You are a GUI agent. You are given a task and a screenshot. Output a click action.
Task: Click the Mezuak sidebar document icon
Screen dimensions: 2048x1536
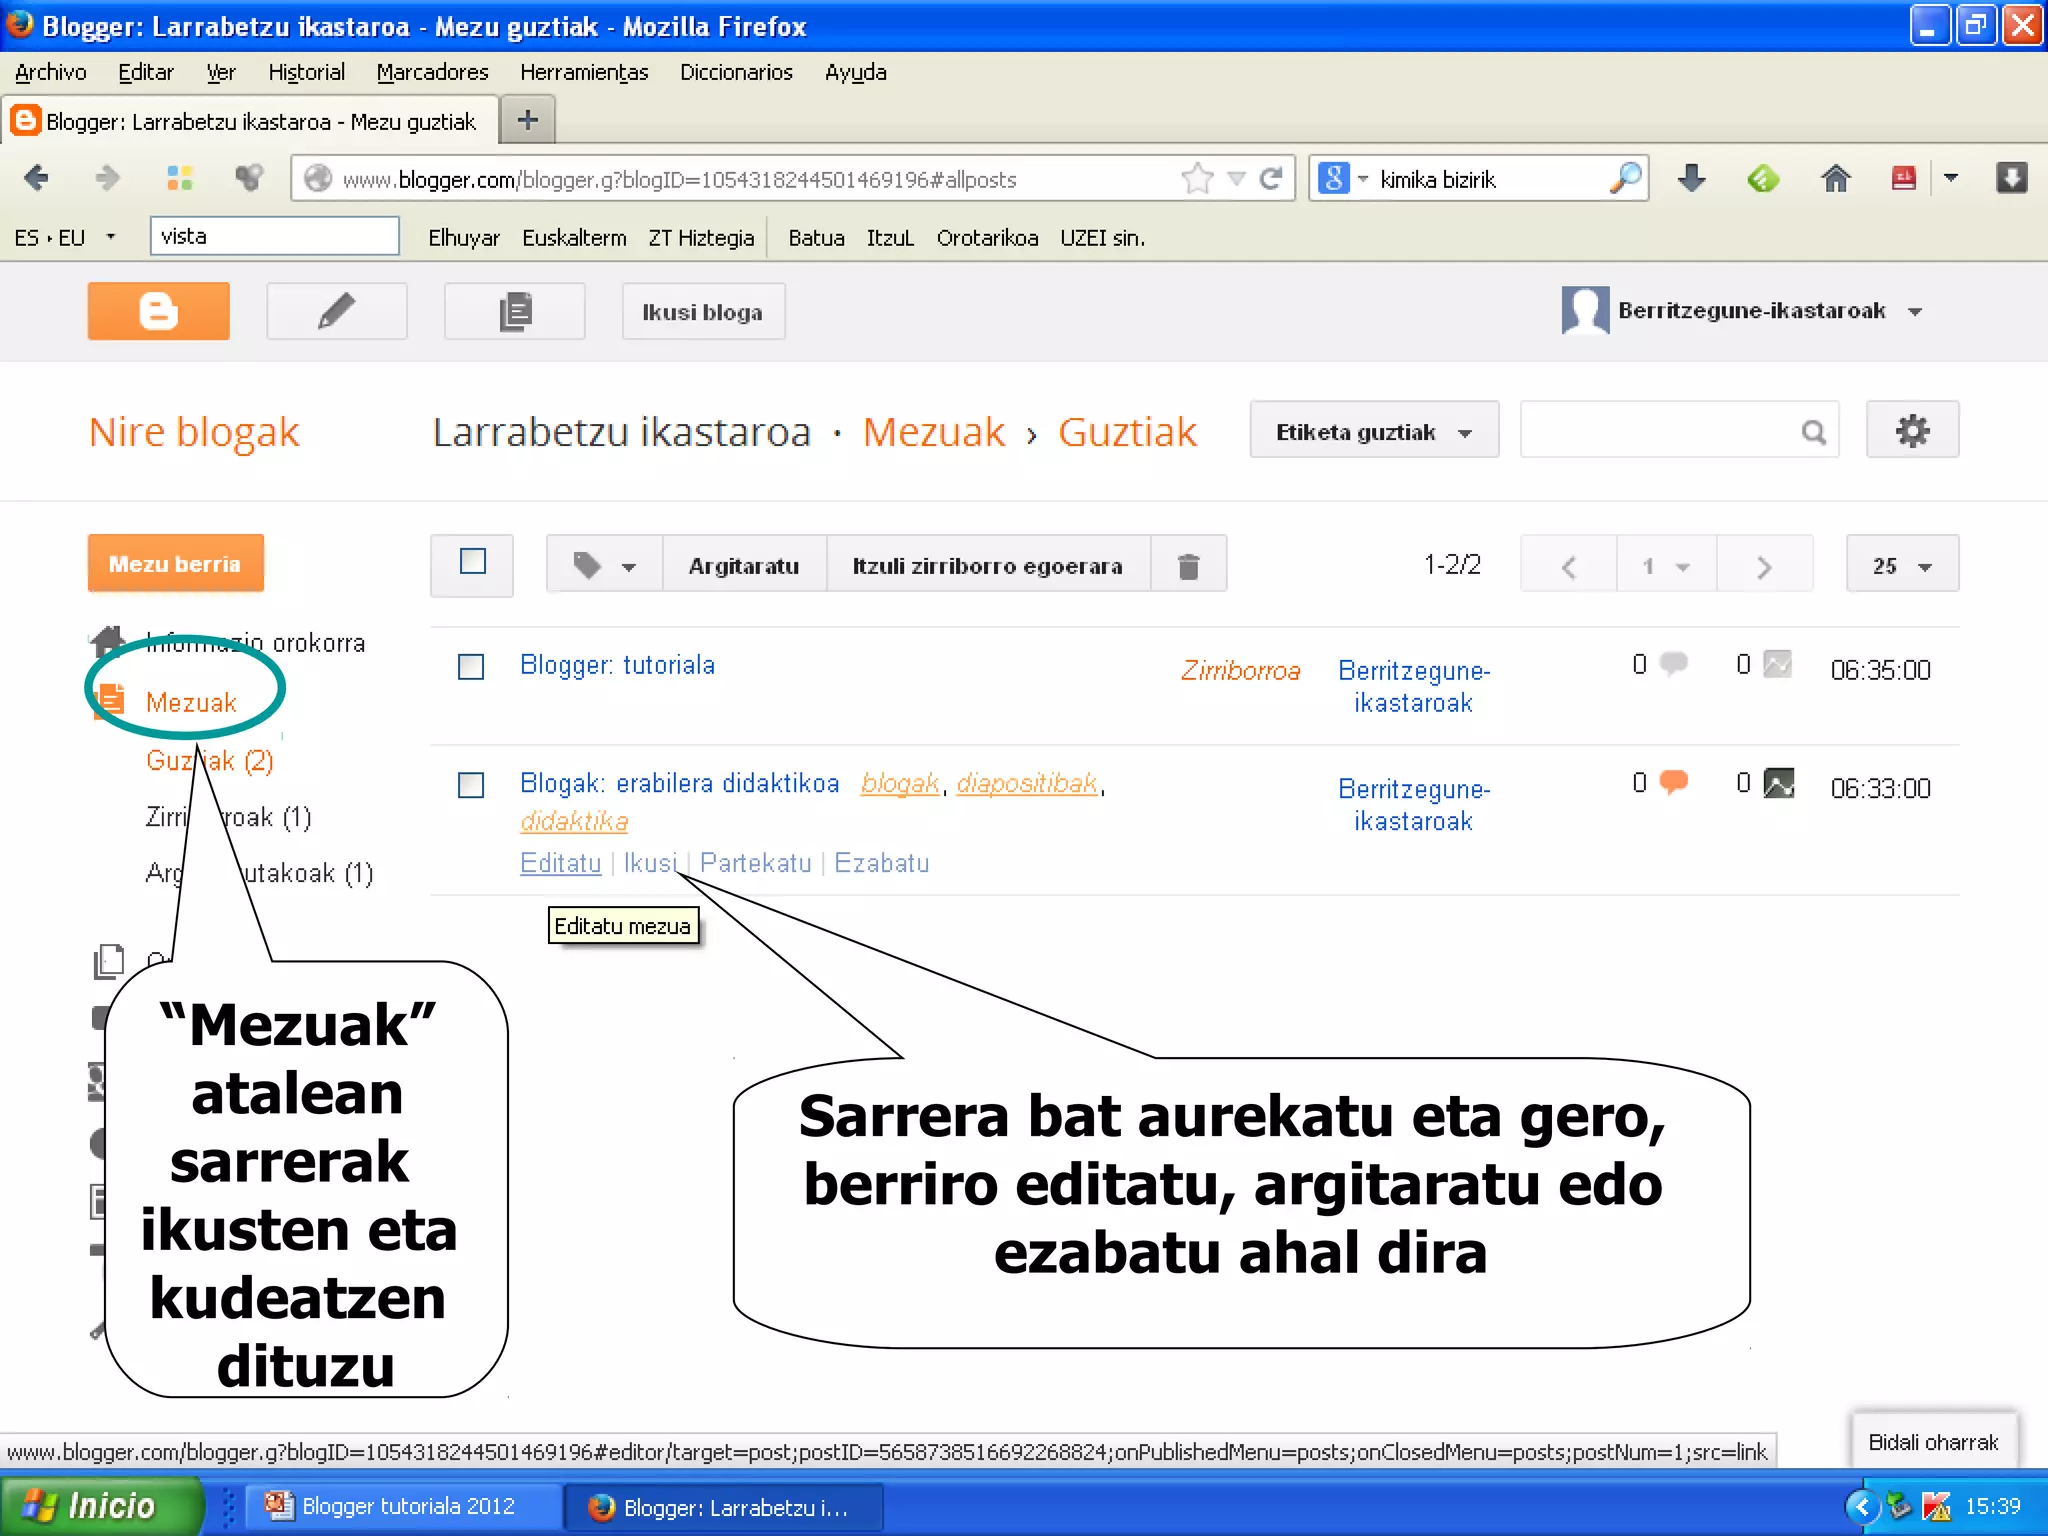110,700
